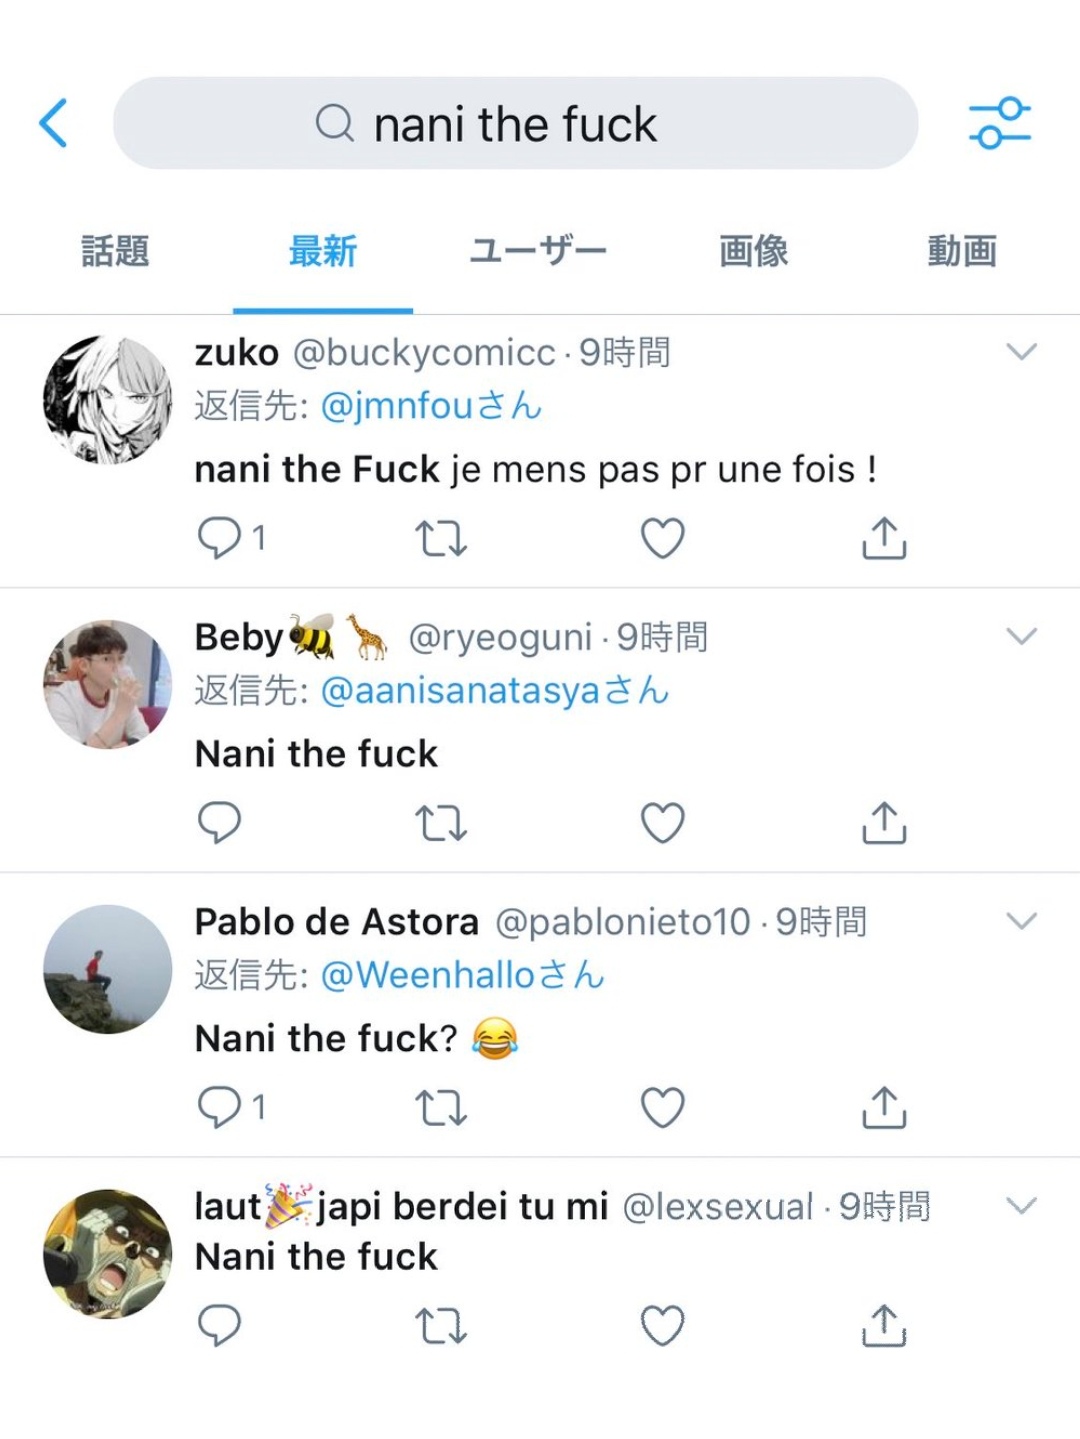Open the @Weenhallo mention link
This screenshot has height=1439, width=1080.
tap(428, 975)
